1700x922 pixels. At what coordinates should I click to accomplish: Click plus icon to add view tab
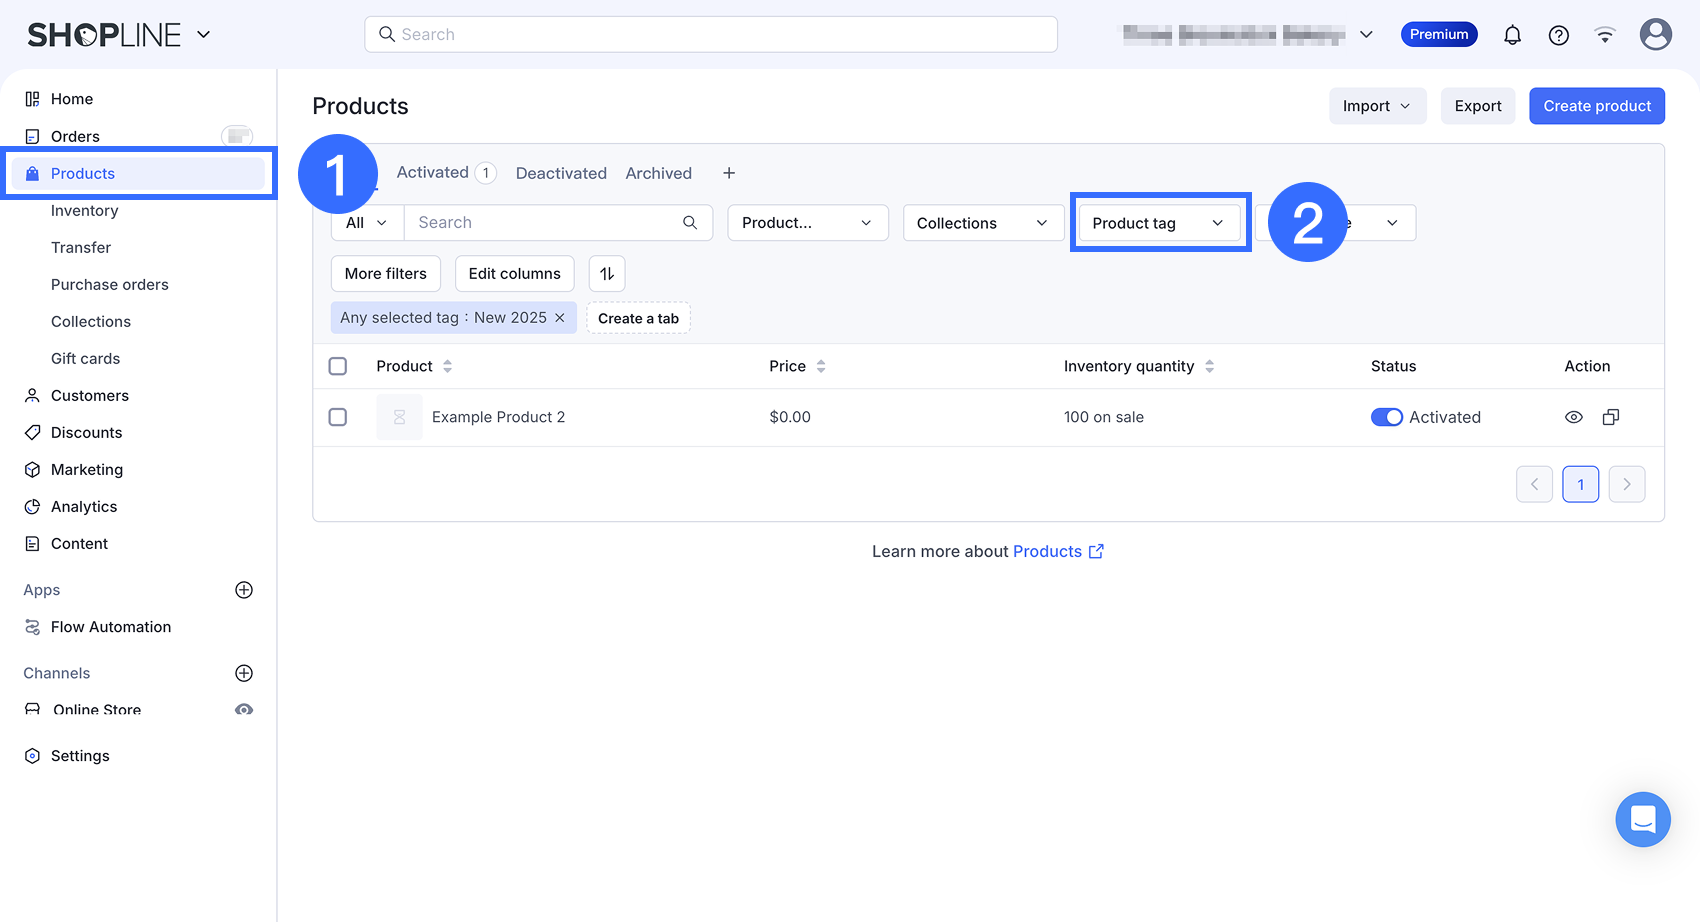[729, 173]
